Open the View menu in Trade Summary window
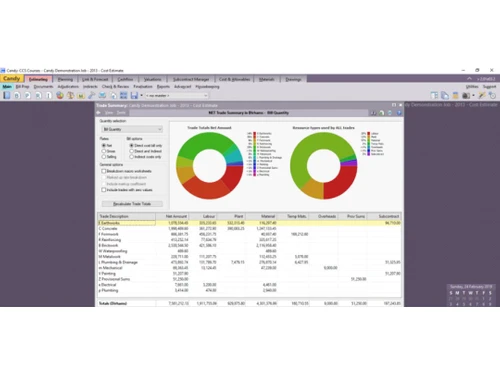 click(109, 113)
